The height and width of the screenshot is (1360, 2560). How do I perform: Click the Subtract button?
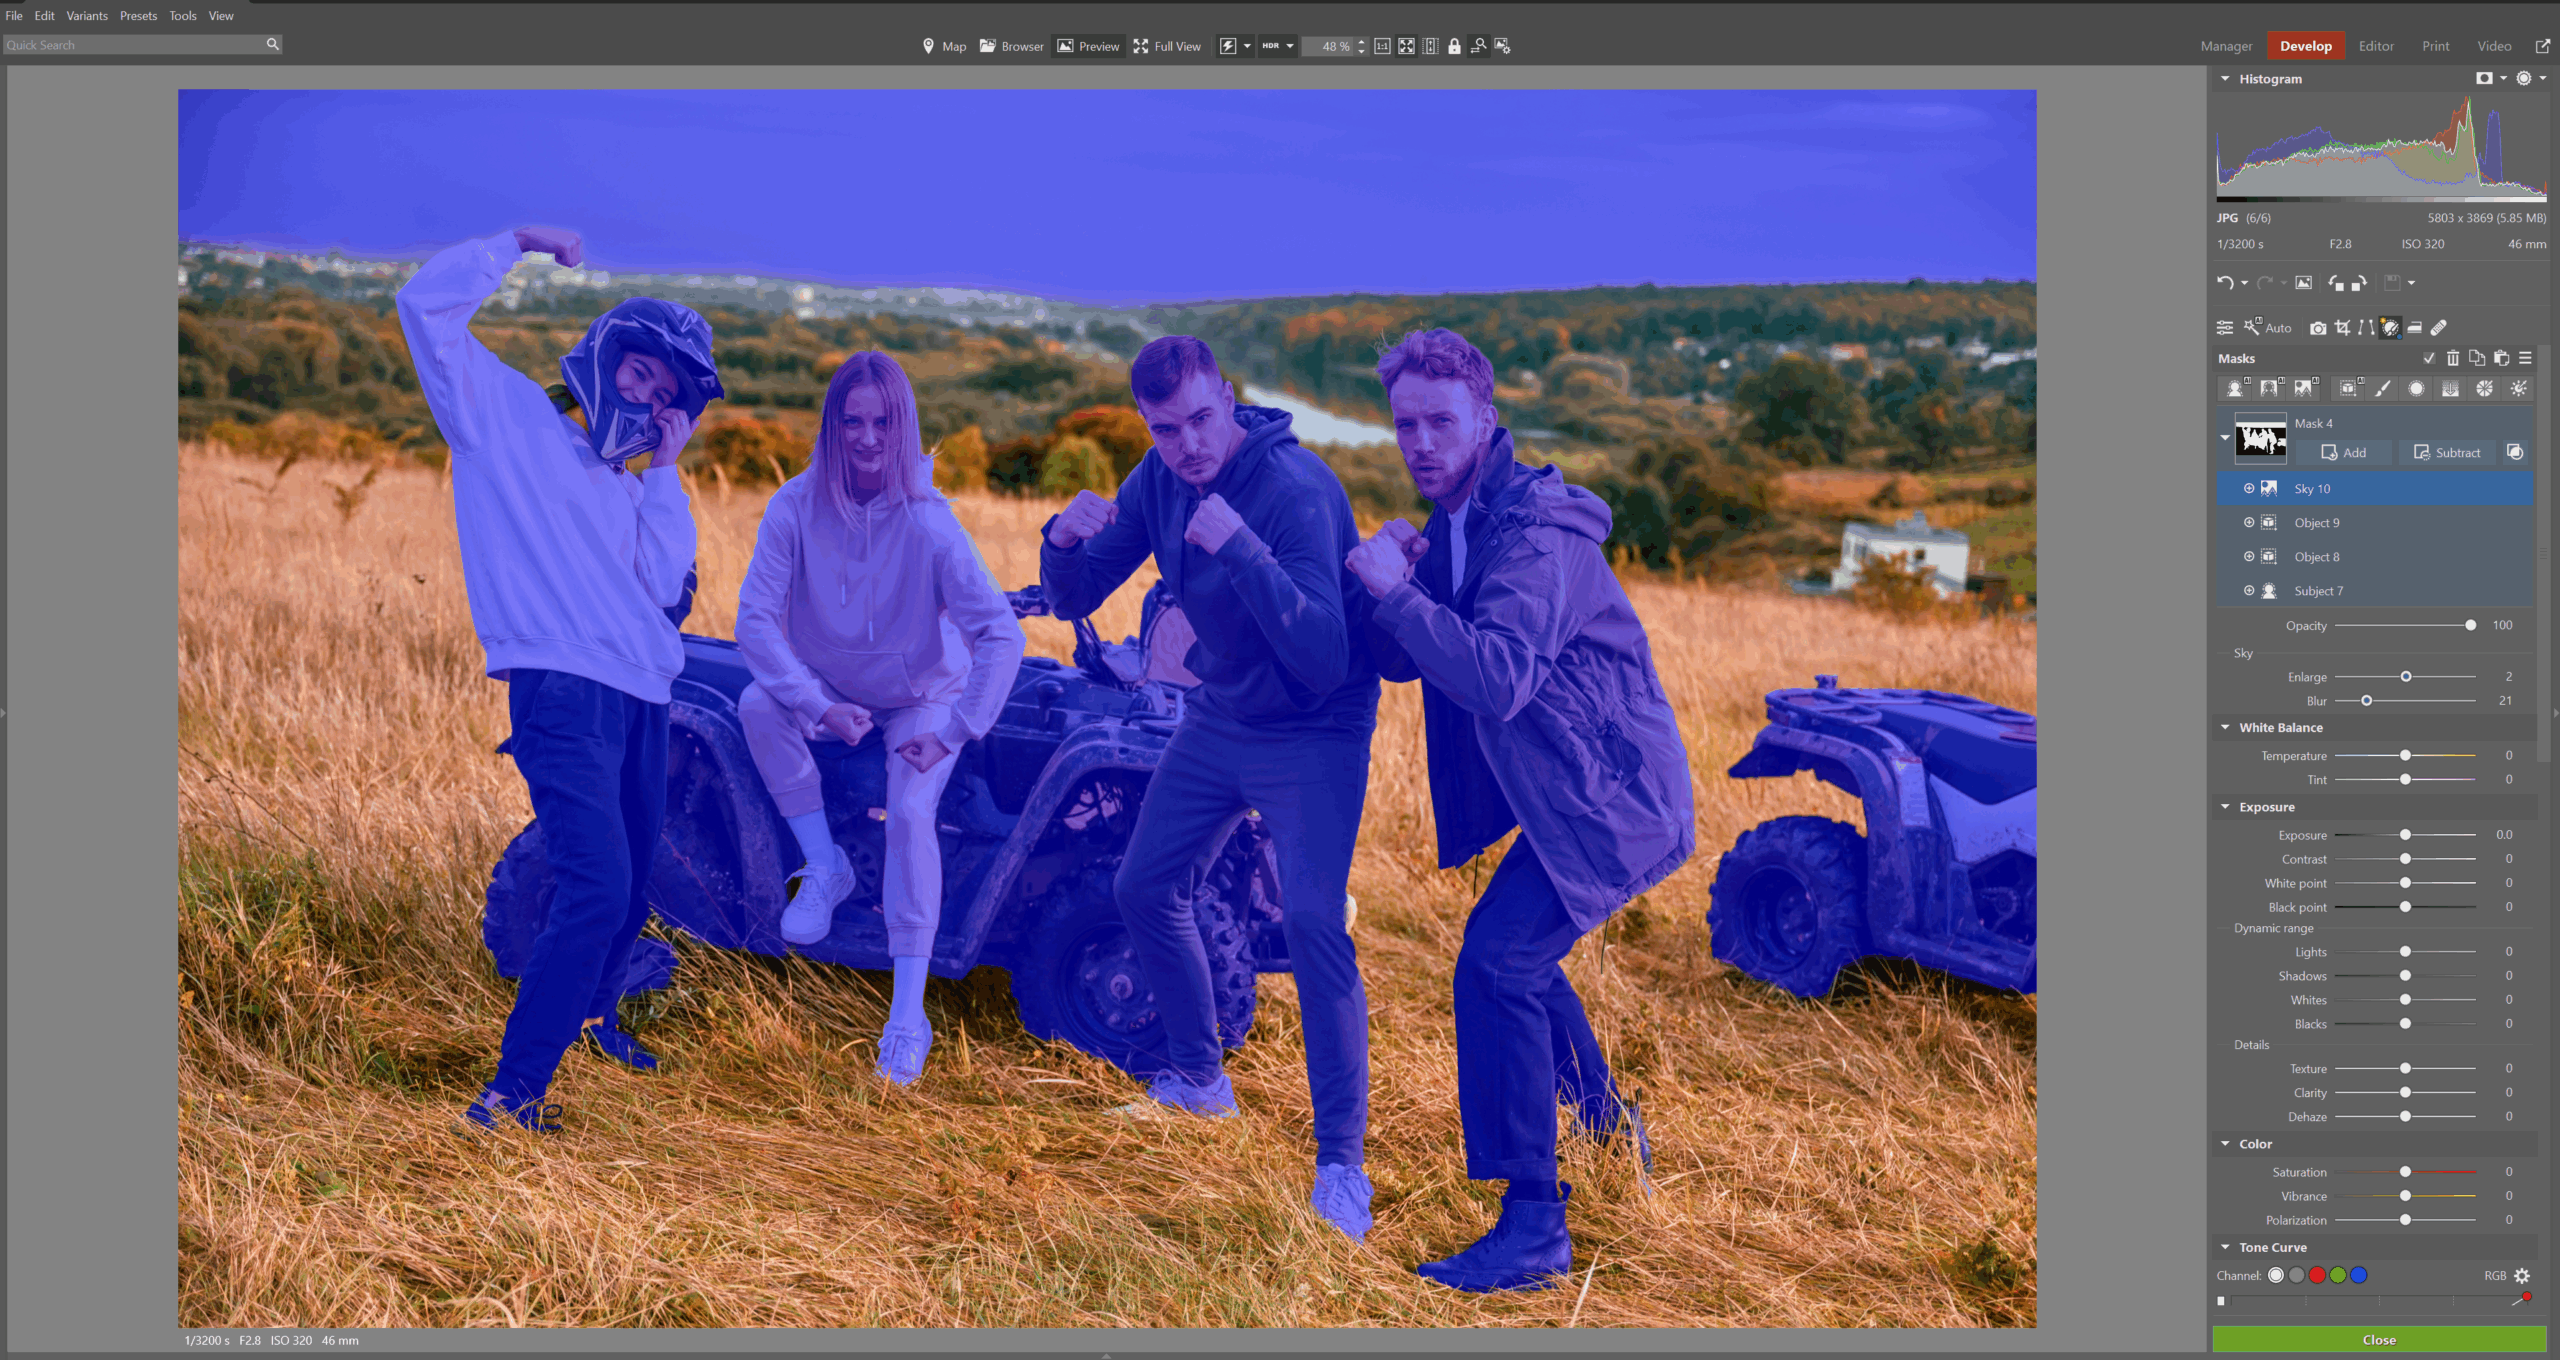[2446, 453]
